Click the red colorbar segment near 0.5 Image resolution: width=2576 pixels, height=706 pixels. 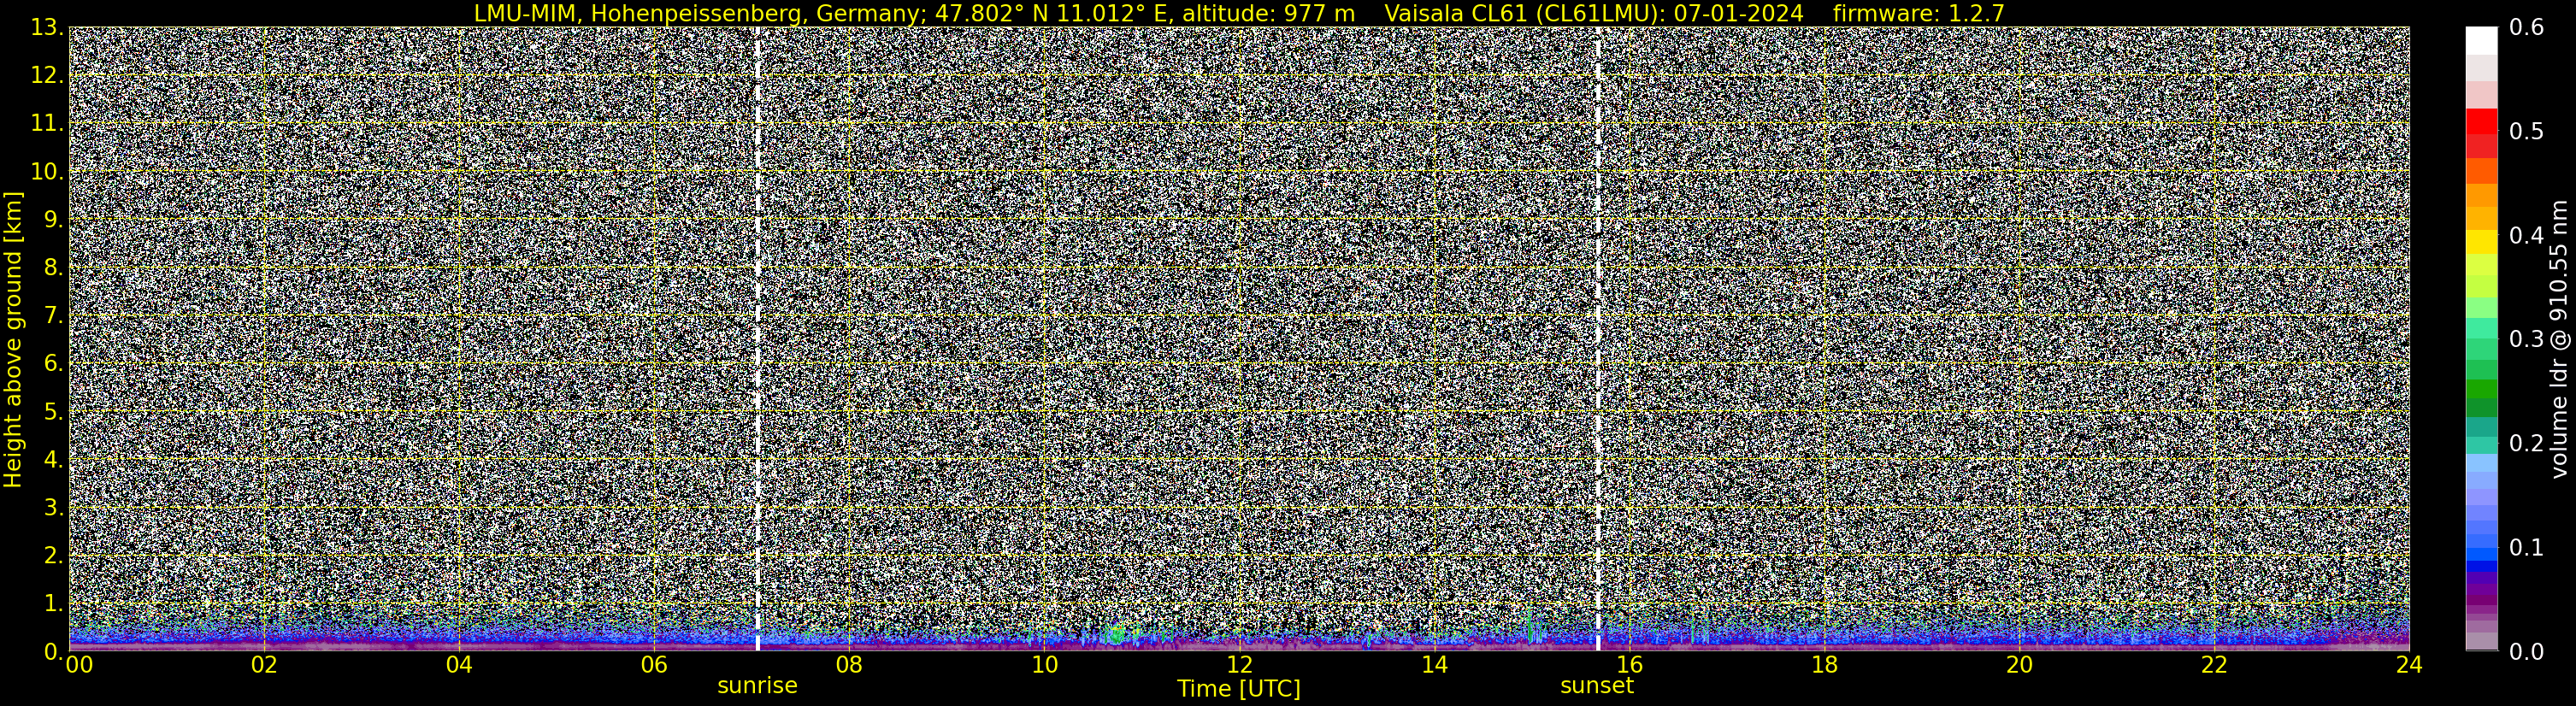tap(2481, 122)
